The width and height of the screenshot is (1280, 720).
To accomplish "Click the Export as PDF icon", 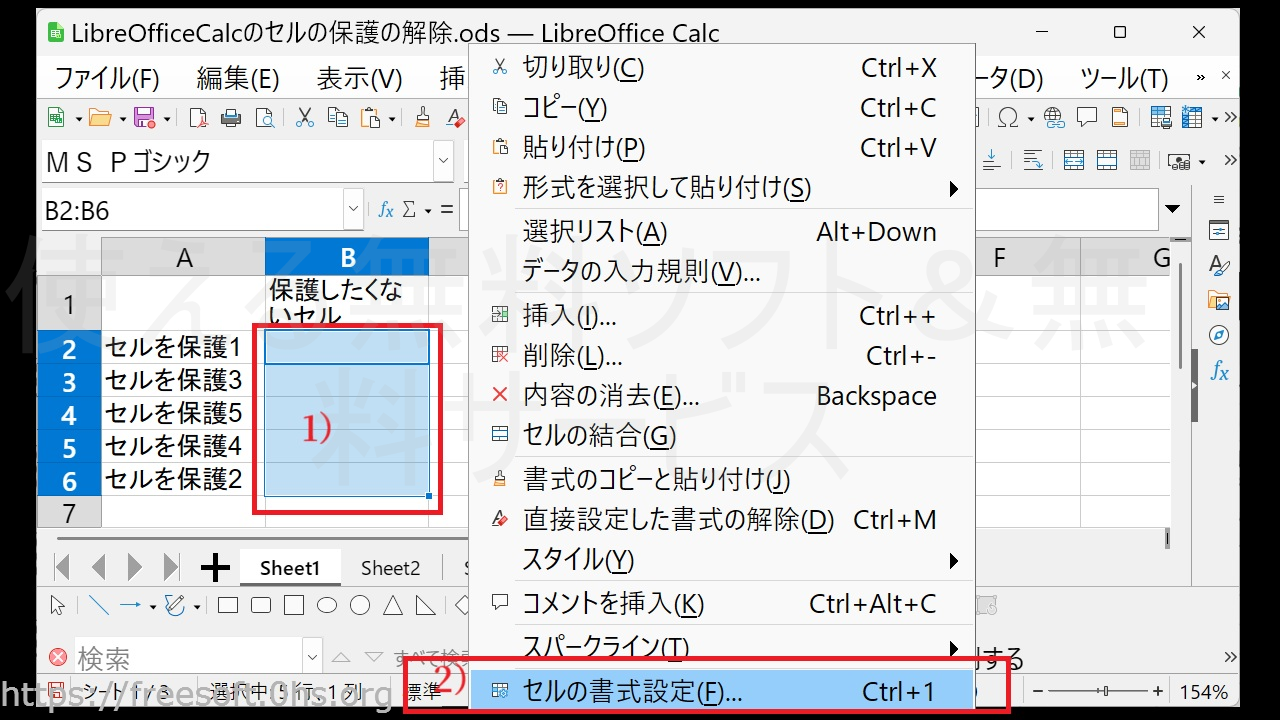I will [198, 118].
